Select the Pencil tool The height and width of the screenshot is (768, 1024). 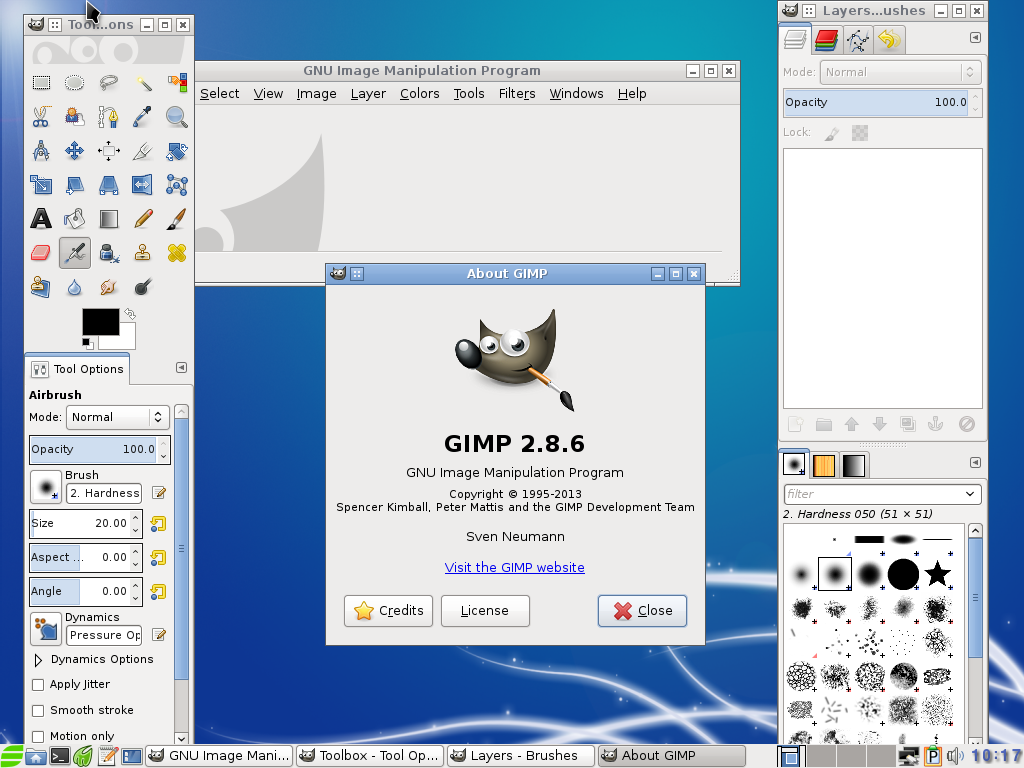pyautogui.click(x=143, y=219)
